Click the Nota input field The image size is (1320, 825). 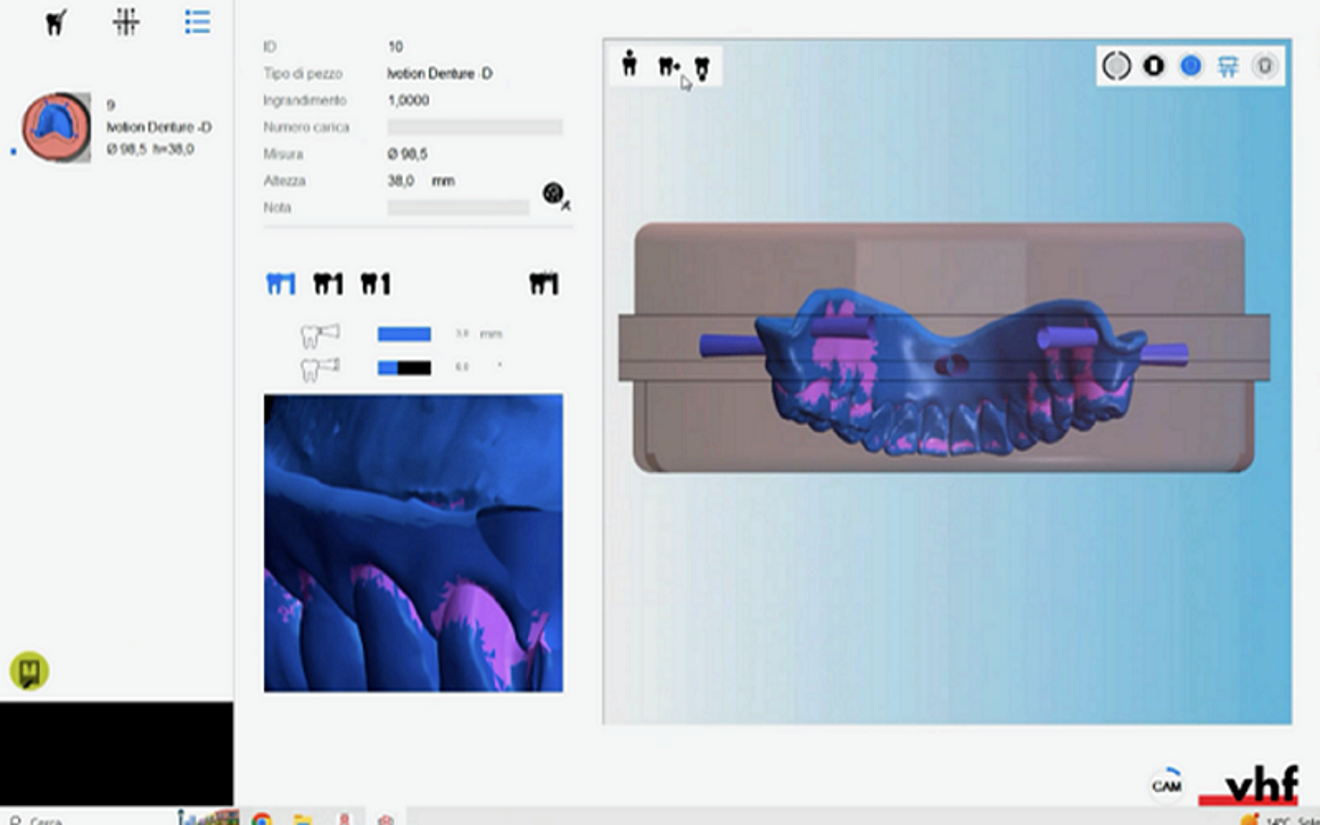(460, 207)
